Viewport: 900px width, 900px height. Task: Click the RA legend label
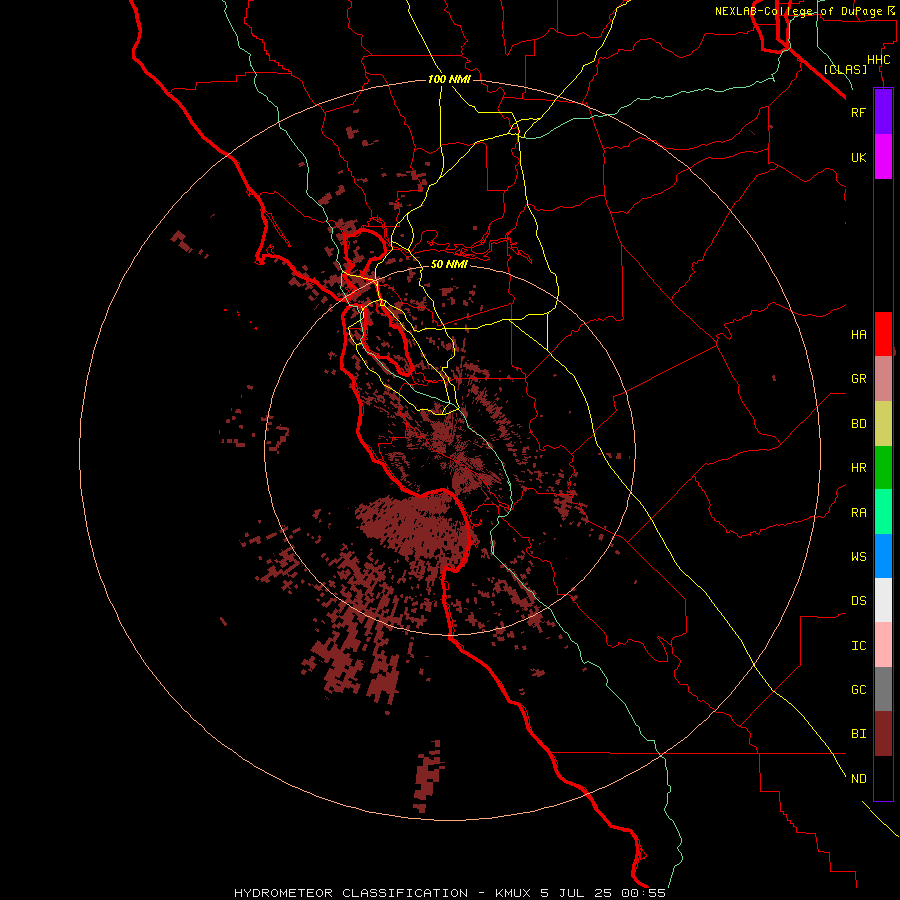point(858,513)
